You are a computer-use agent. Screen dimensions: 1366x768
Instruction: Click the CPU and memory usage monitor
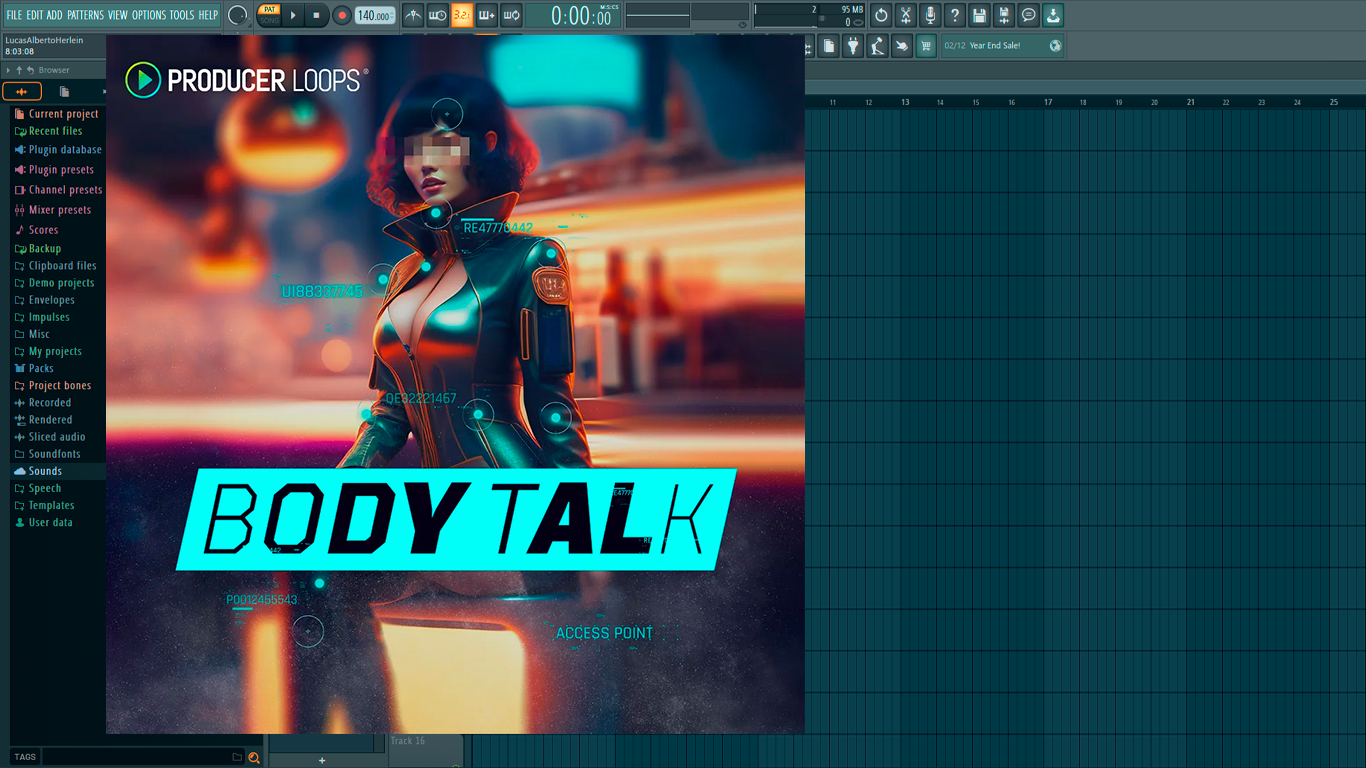[809, 15]
